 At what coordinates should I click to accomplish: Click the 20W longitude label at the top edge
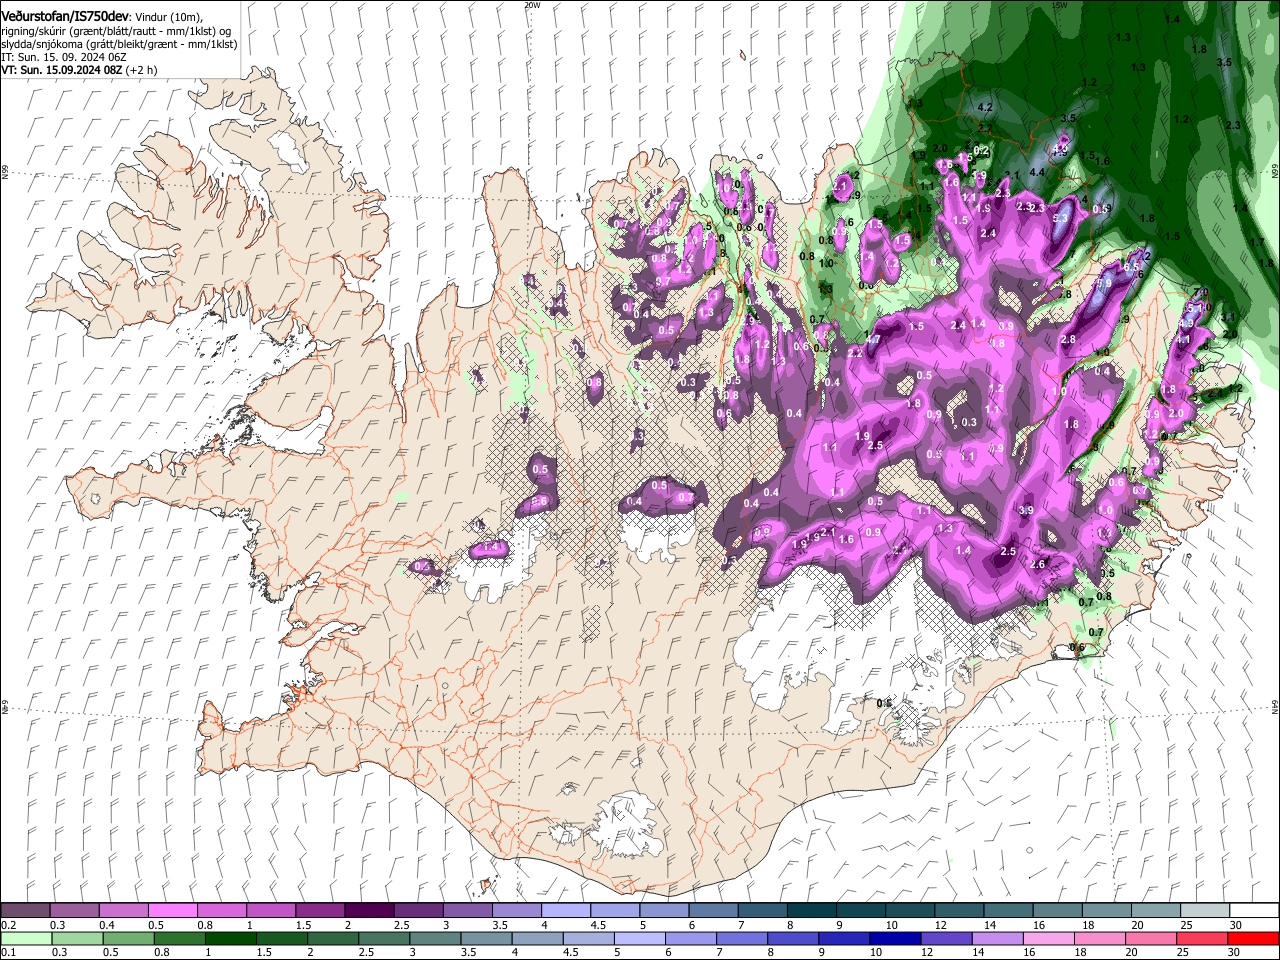tap(532, 4)
